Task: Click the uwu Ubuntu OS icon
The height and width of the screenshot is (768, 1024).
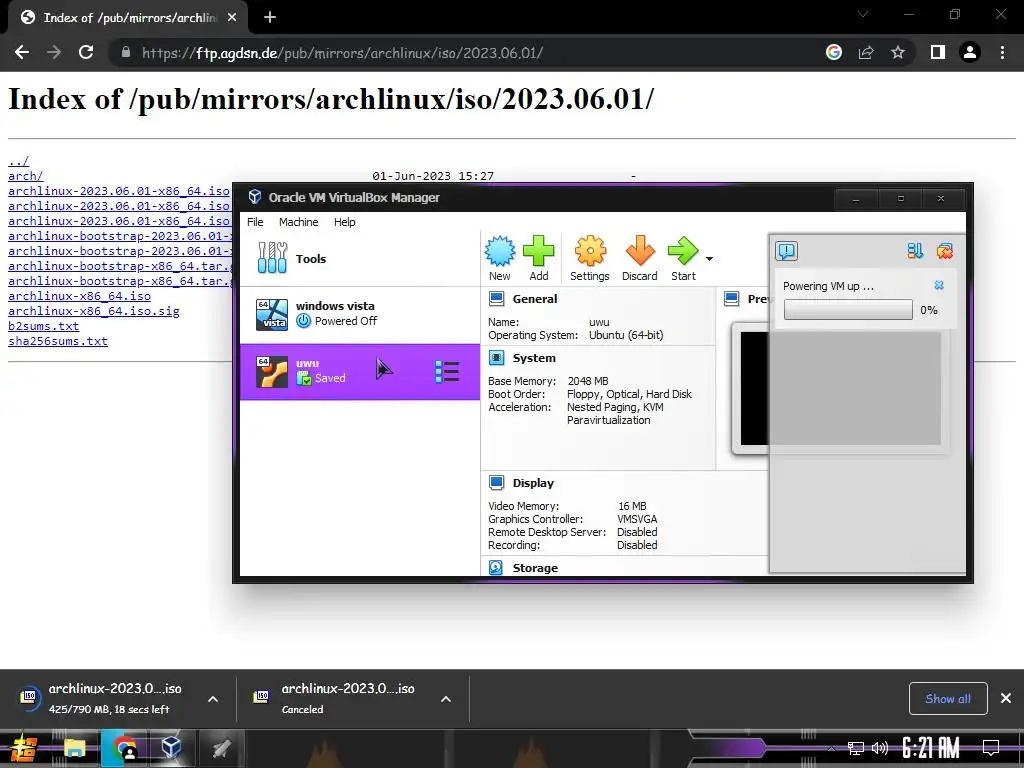Action: (x=272, y=372)
